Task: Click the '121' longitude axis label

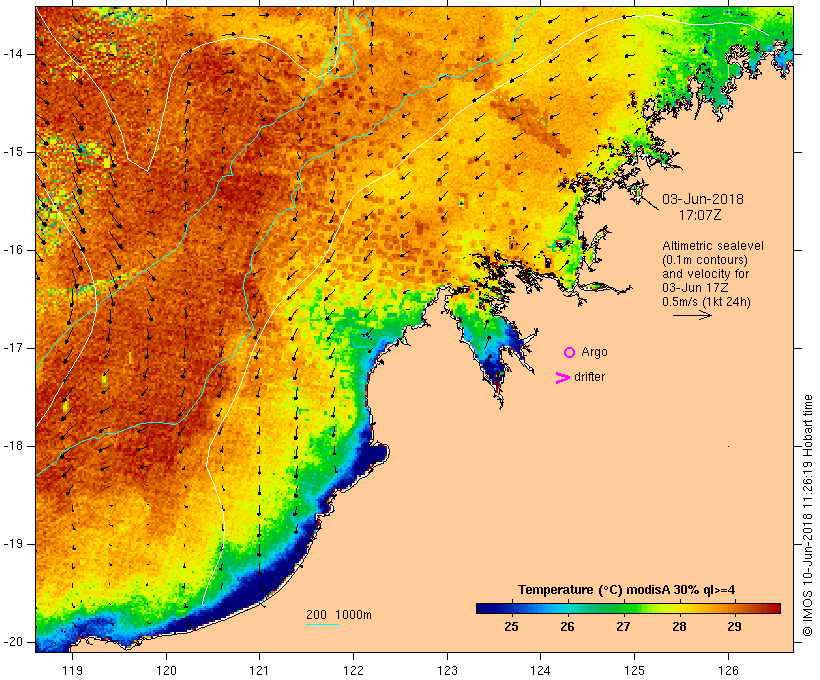Action: [259, 671]
